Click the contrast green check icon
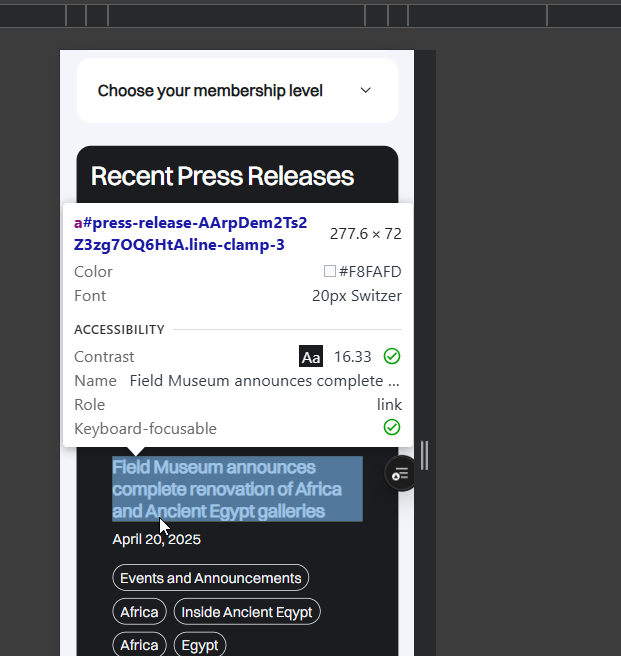Viewport: 621px width, 656px height. pyautogui.click(x=392, y=356)
